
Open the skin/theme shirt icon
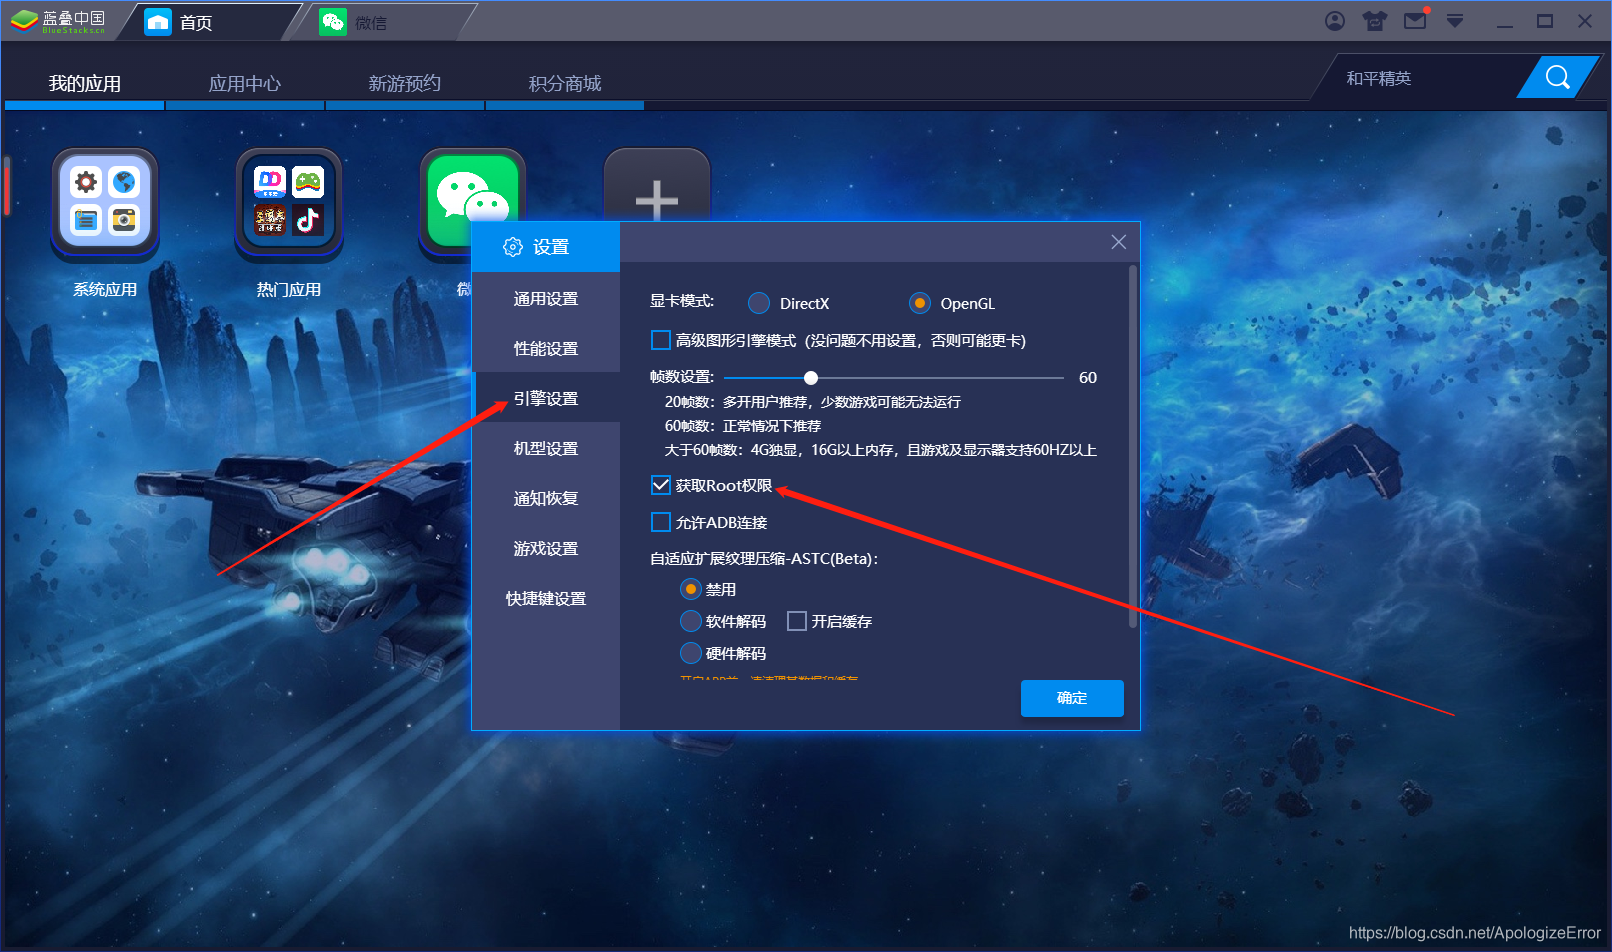pos(1375,21)
